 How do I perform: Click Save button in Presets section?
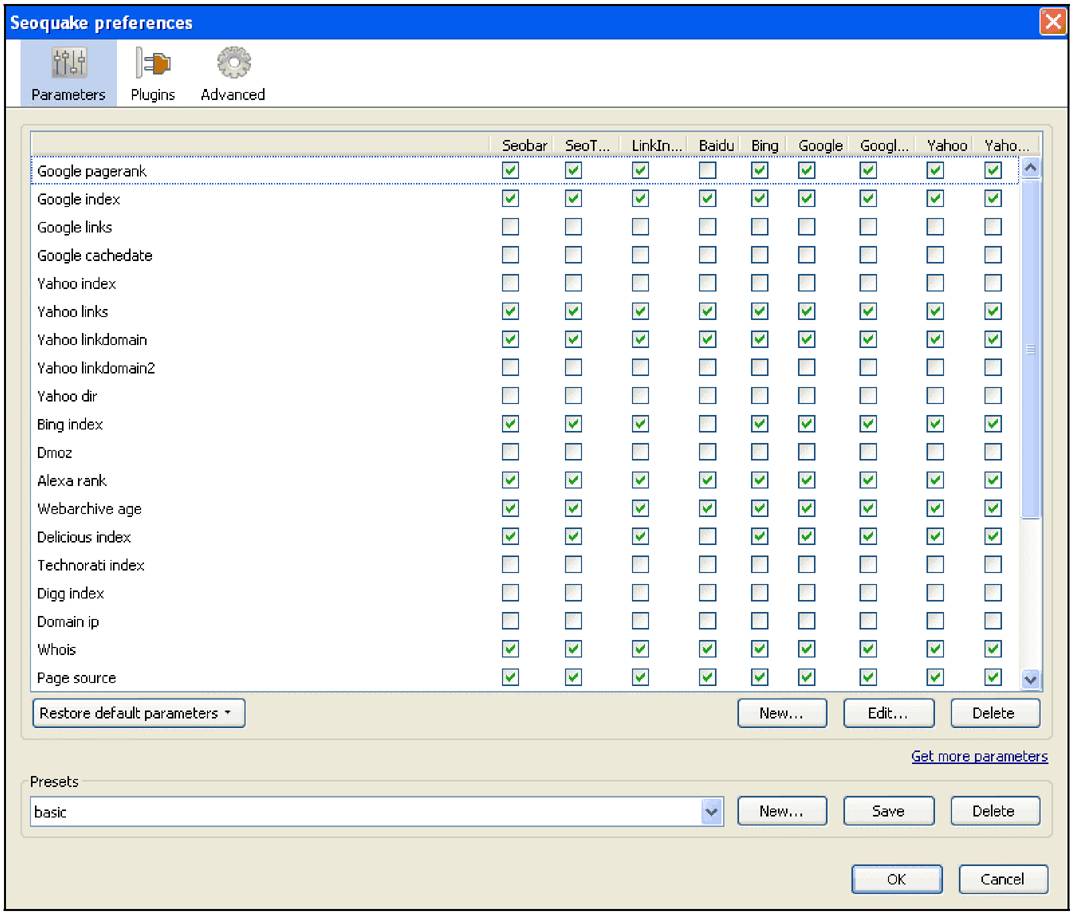888,811
